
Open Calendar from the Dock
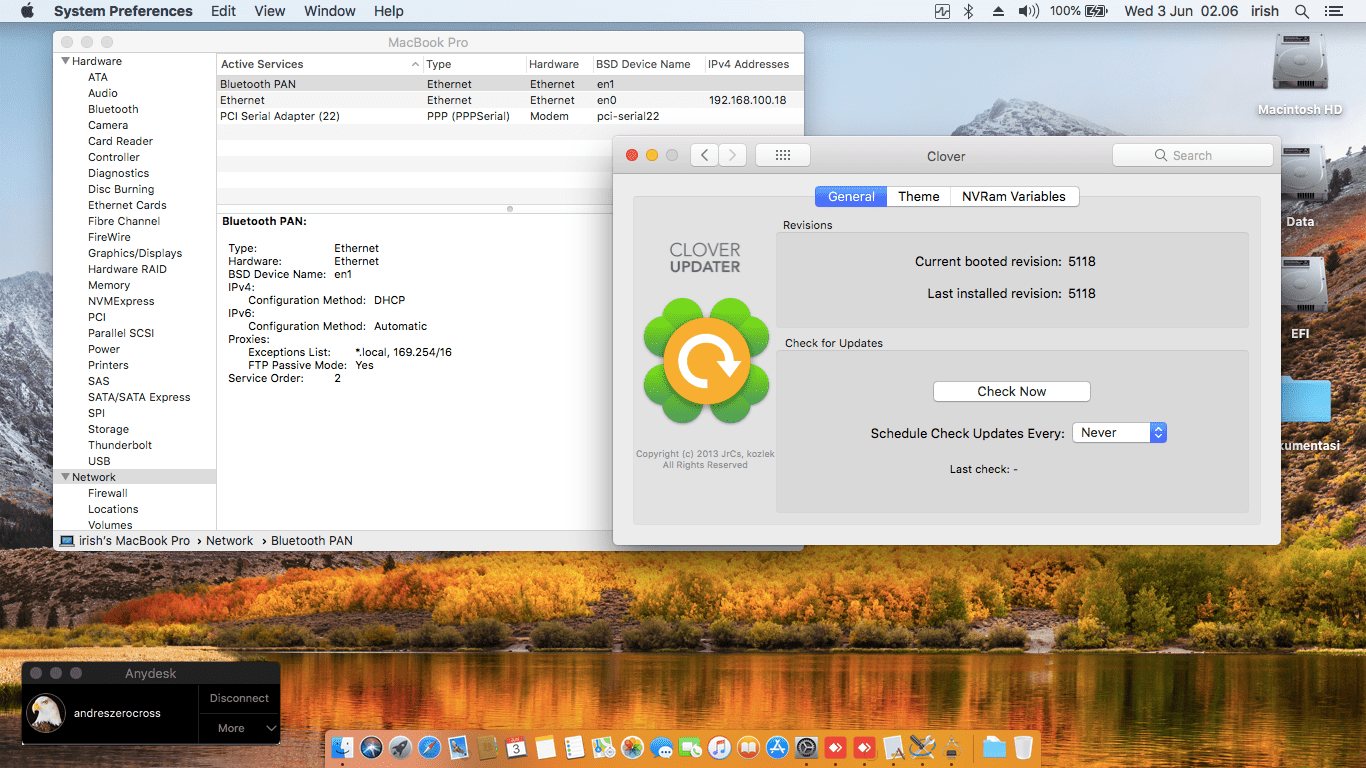(x=516, y=747)
